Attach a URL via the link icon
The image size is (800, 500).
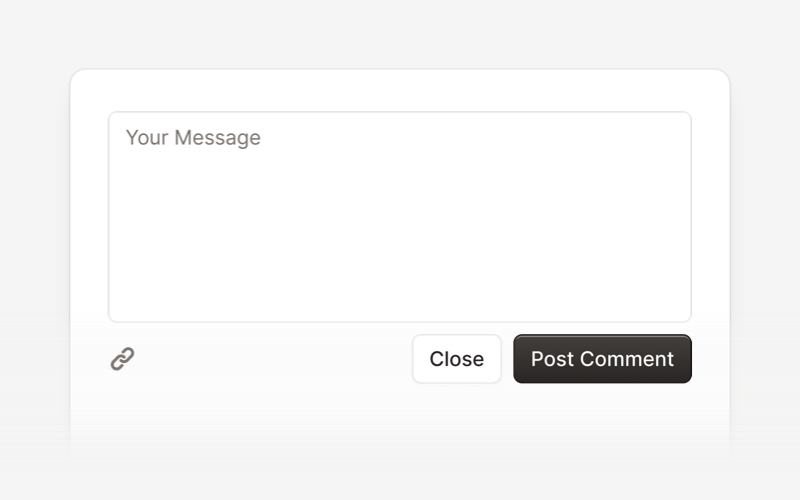[122, 359]
